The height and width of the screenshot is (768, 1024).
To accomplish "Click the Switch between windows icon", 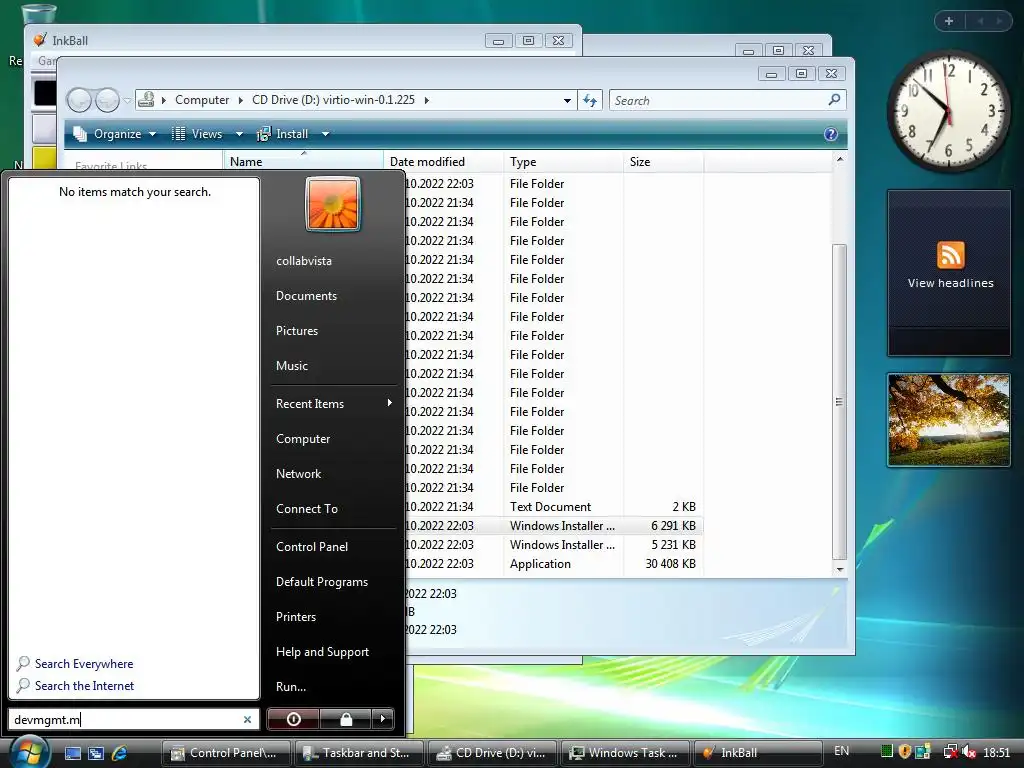I will [96, 753].
